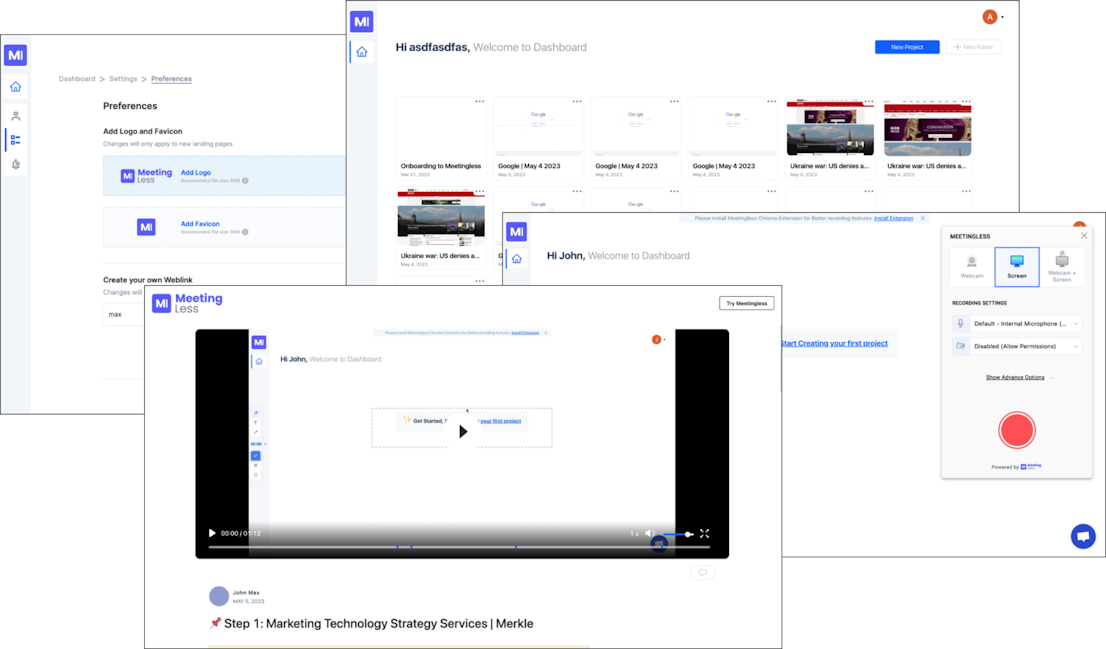Select Screen recording mode

pyautogui.click(x=1016, y=267)
